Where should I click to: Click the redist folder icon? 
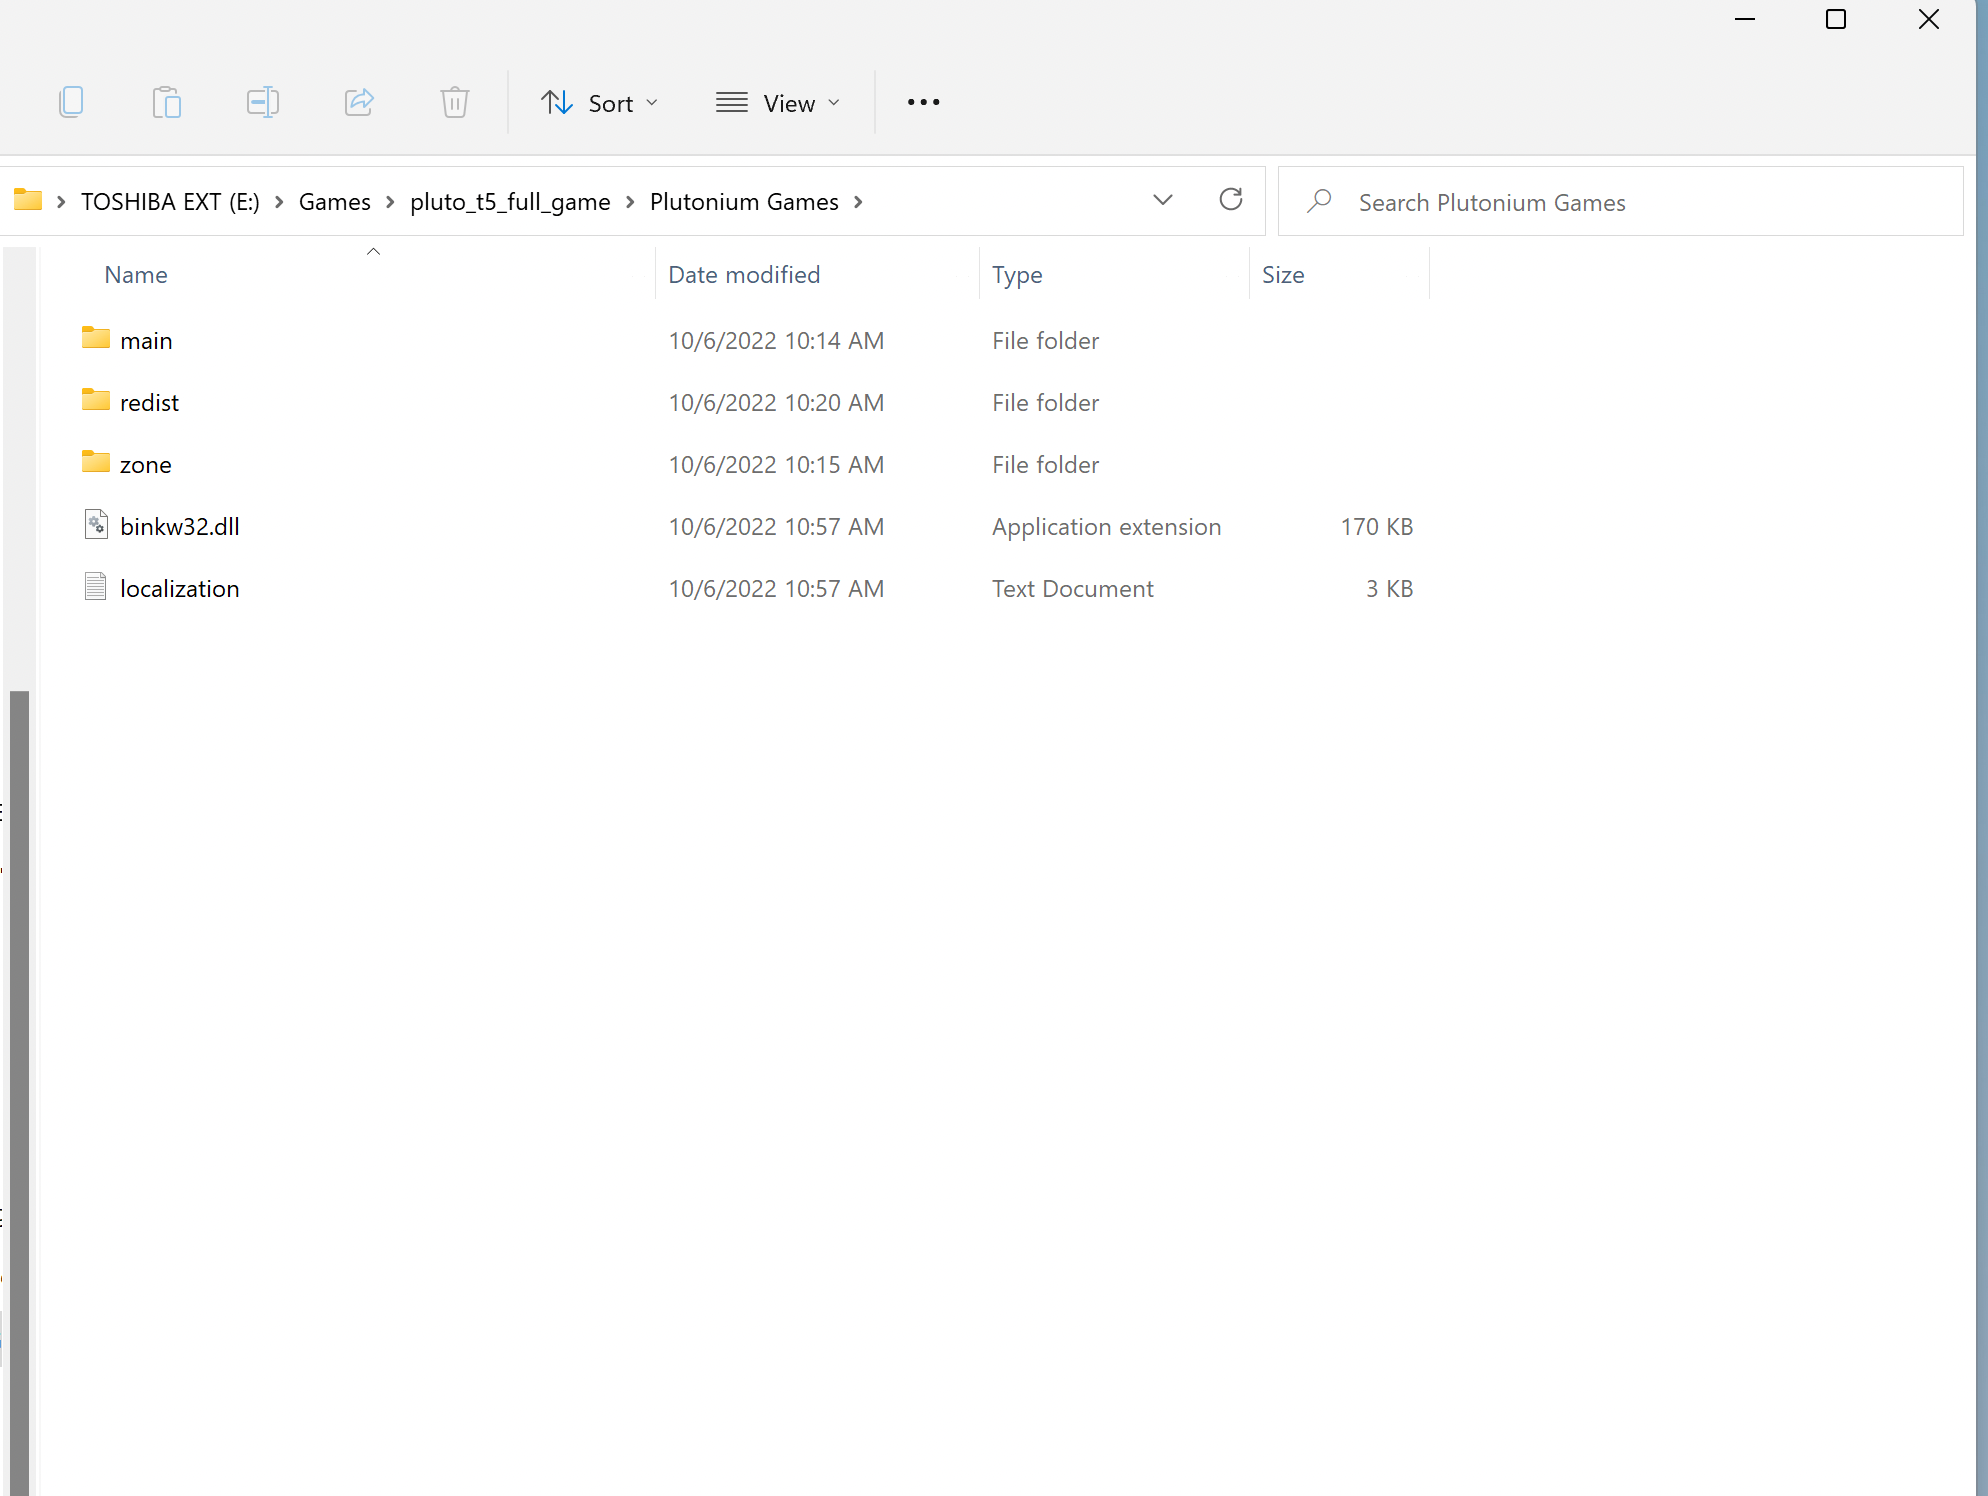point(96,400)
